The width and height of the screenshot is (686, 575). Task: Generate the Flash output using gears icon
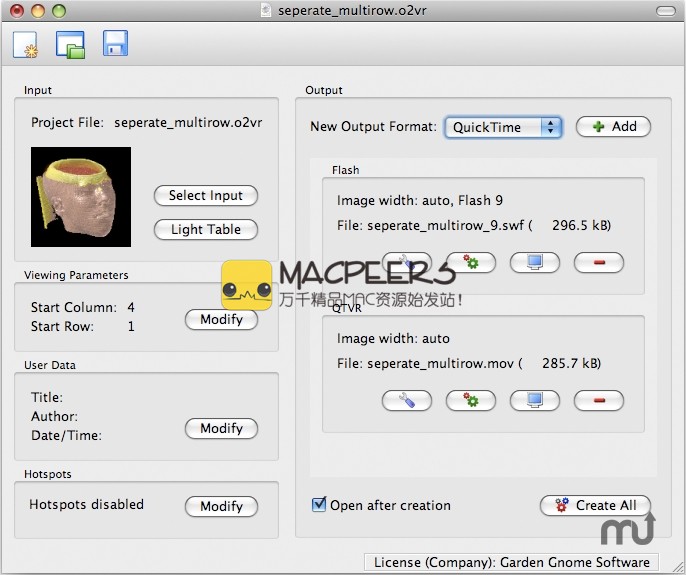pyautogui.click(x=471, y=263)
